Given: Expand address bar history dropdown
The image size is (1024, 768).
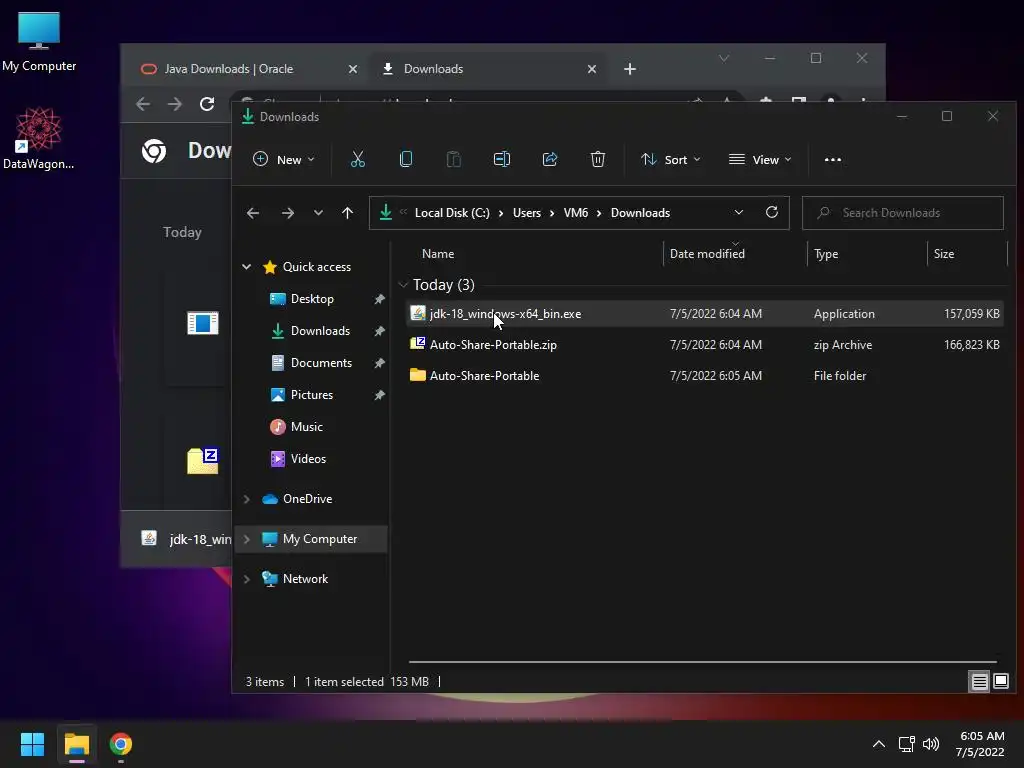Looking at the screenshot, I should (739, 212).
